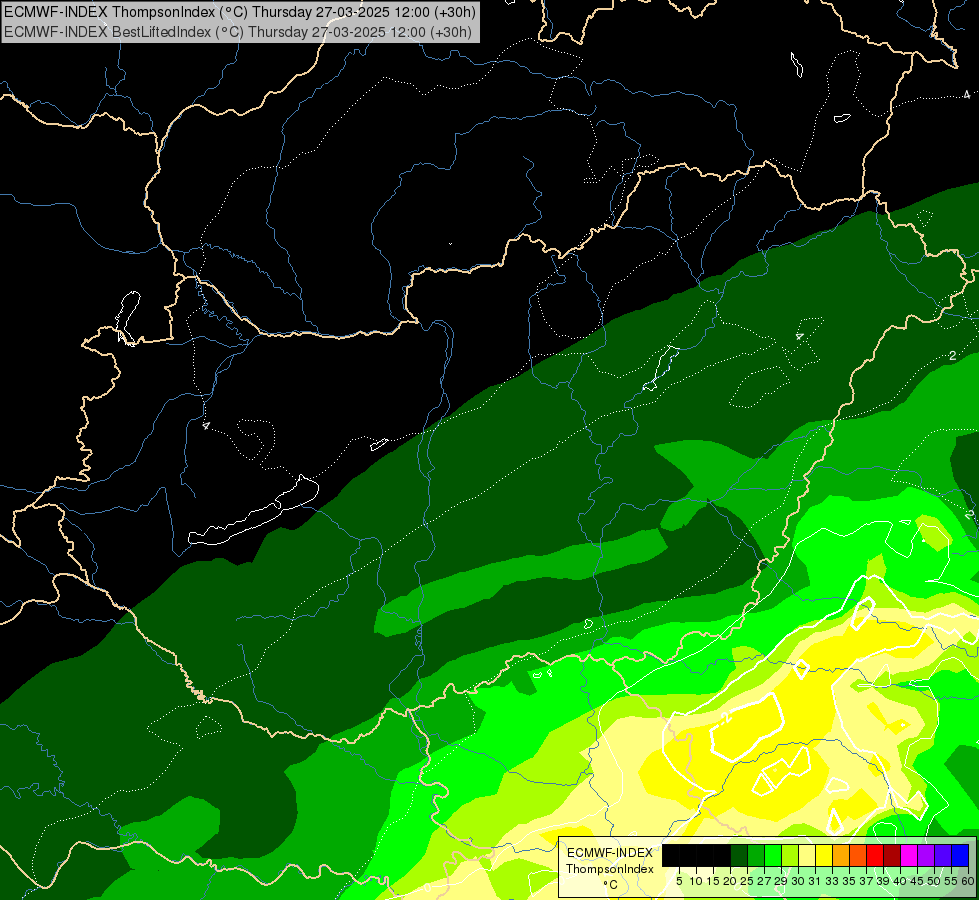Viewport: 979px width, 900px height.
Task: Click the bright yellow 31–33 legend swatch
Action: pos(824,855)
